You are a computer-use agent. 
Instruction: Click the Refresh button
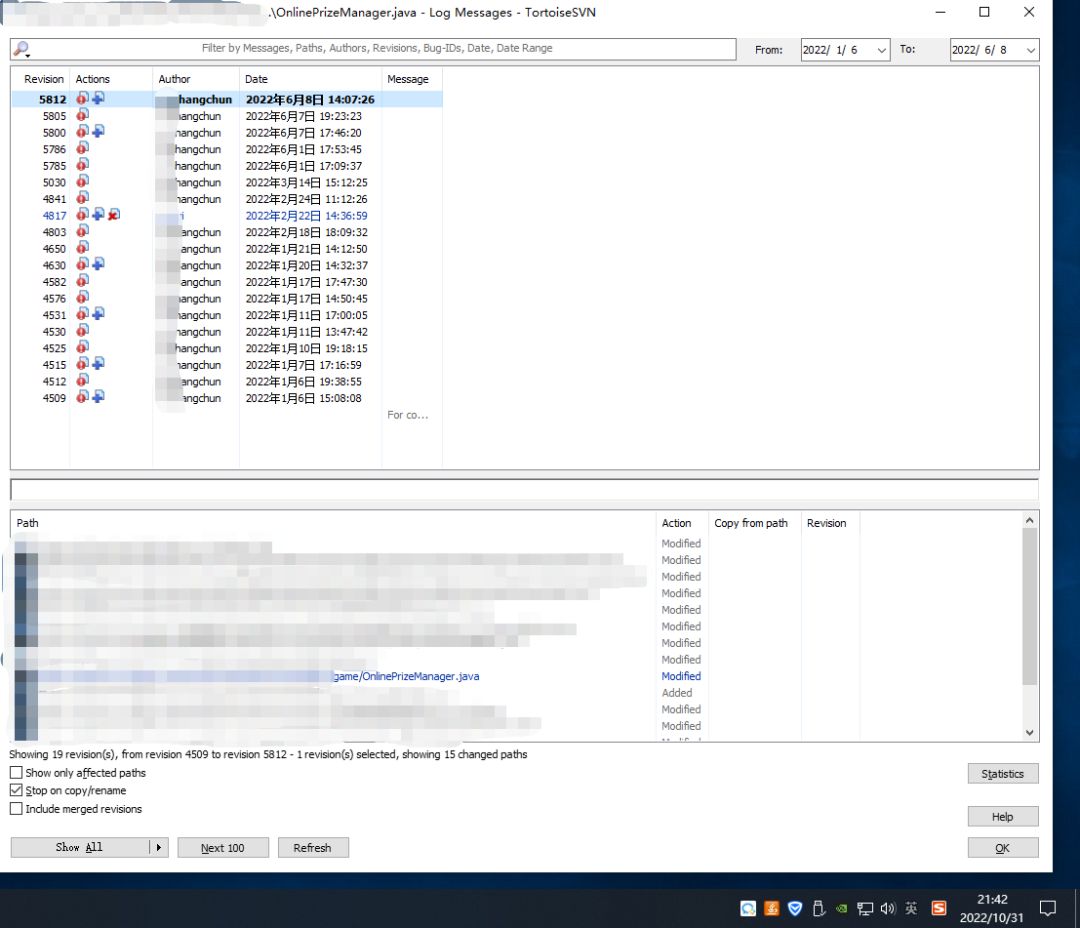pyautogui.click(x=313, y=847)
